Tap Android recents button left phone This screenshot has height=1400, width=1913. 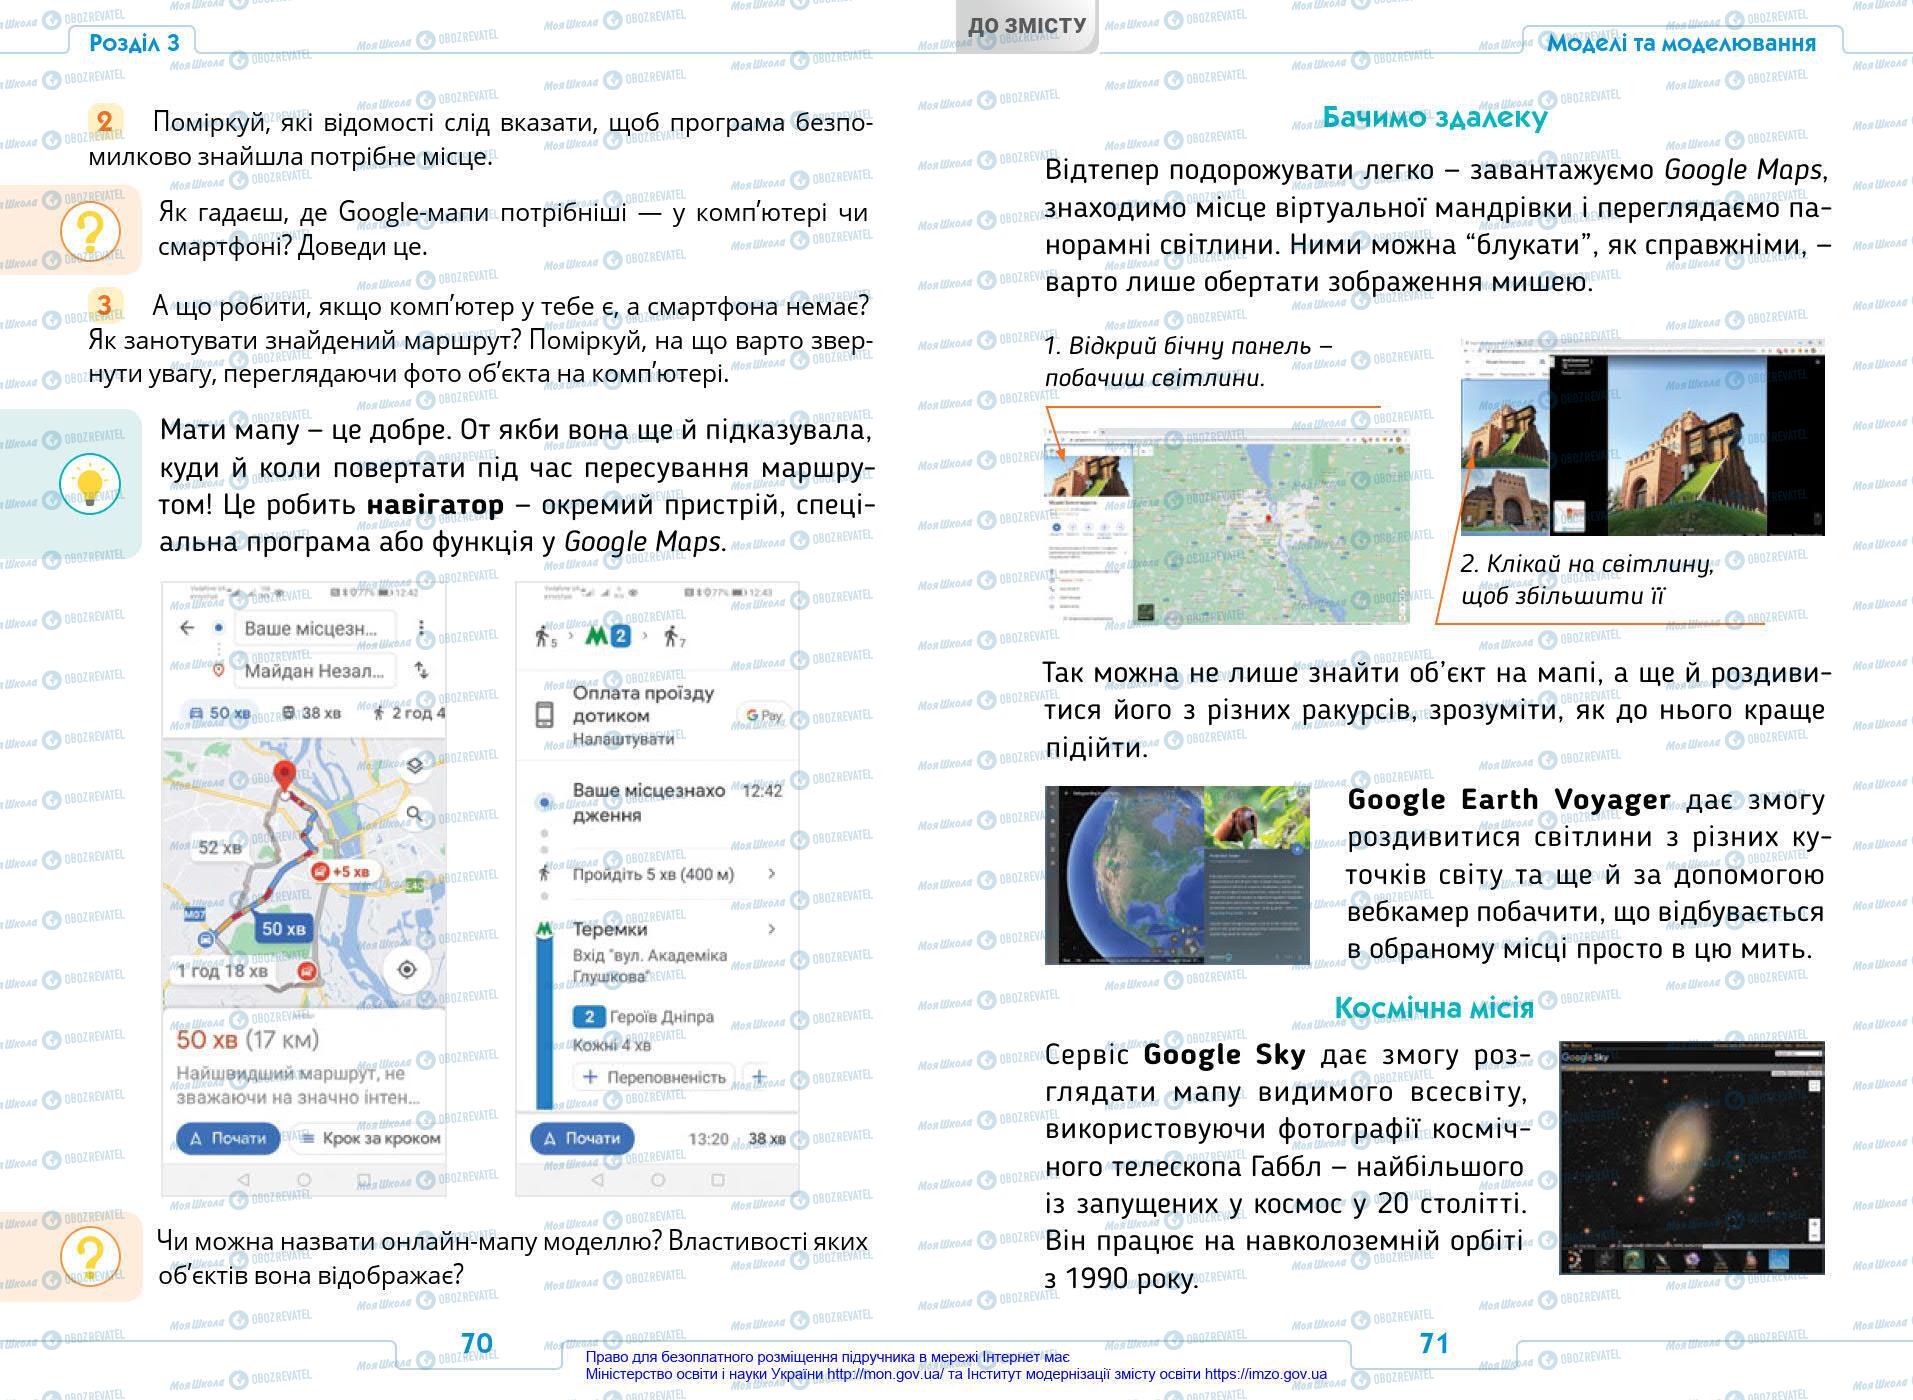pyautogui.click(x=364, y=1180)
